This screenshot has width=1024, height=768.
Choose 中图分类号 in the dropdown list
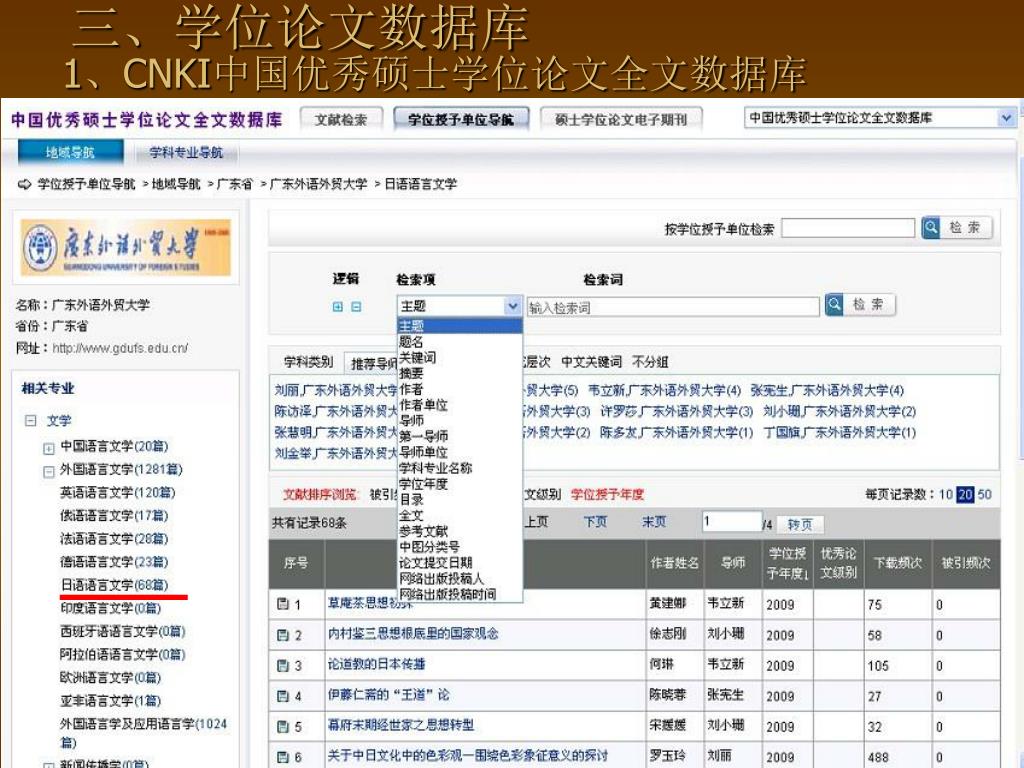click(430, 547)
